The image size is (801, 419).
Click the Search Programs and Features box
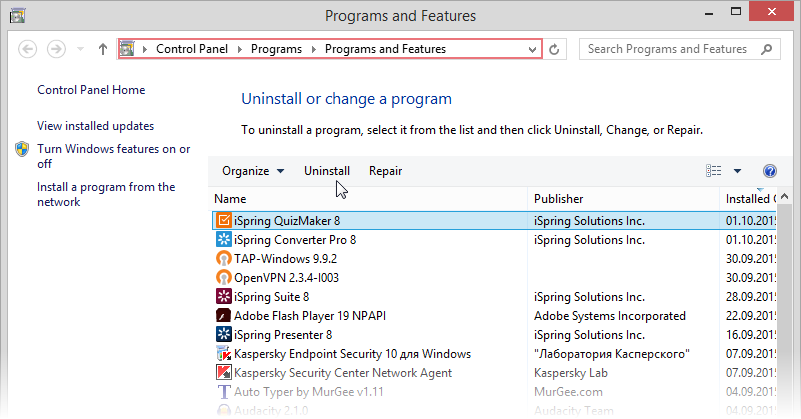(668, 49)
